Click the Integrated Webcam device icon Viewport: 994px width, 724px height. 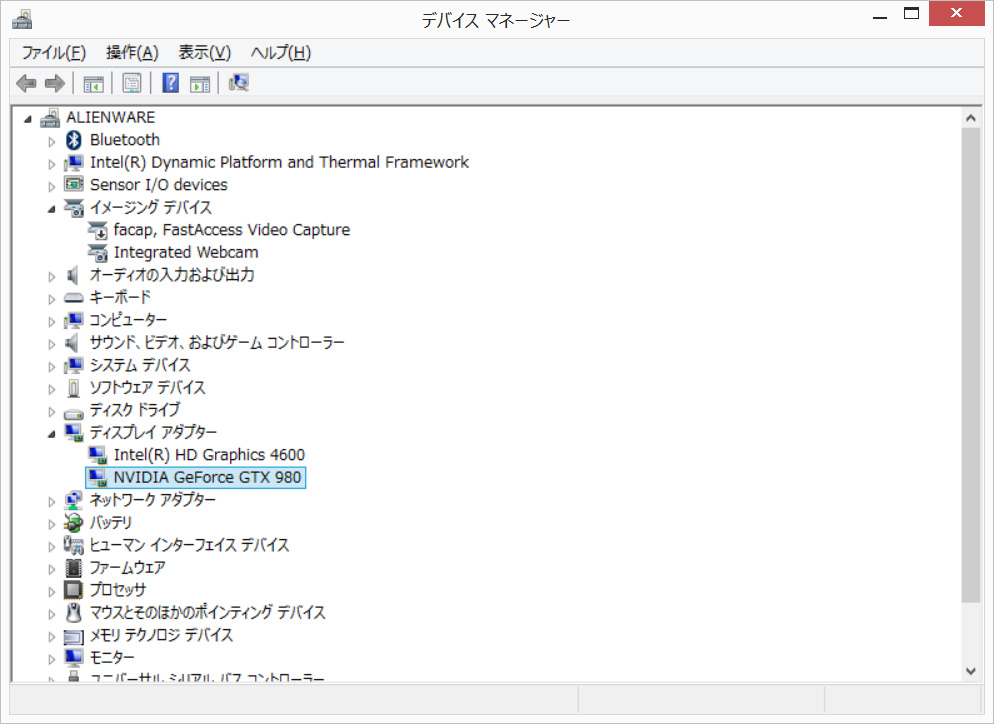point(98,253)
